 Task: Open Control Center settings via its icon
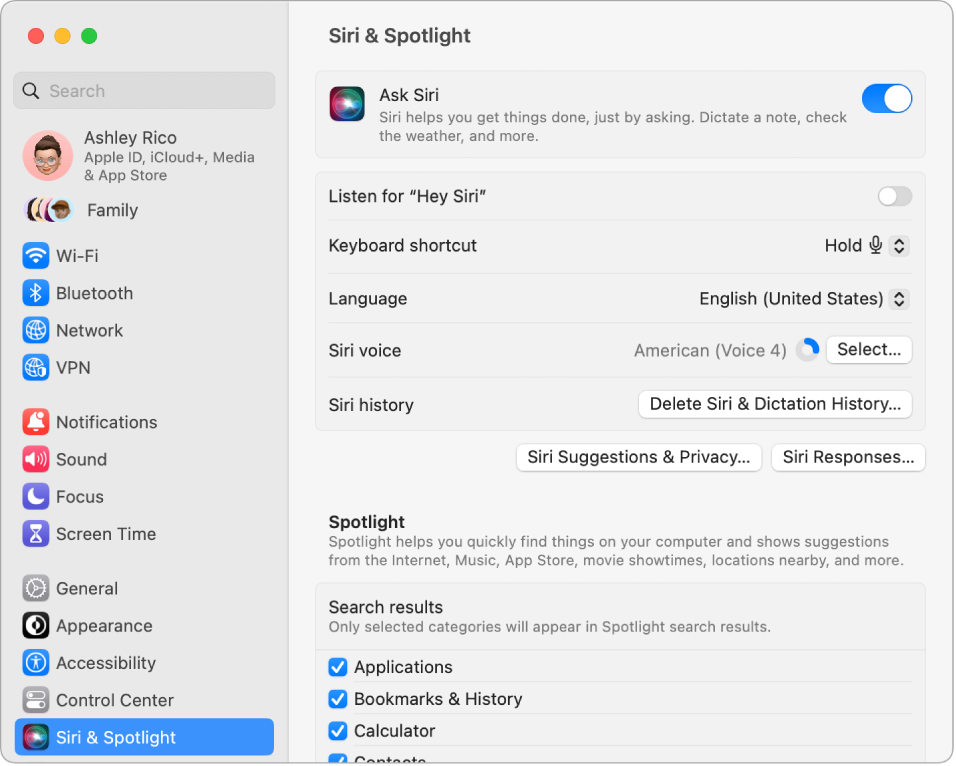[34, 700]
